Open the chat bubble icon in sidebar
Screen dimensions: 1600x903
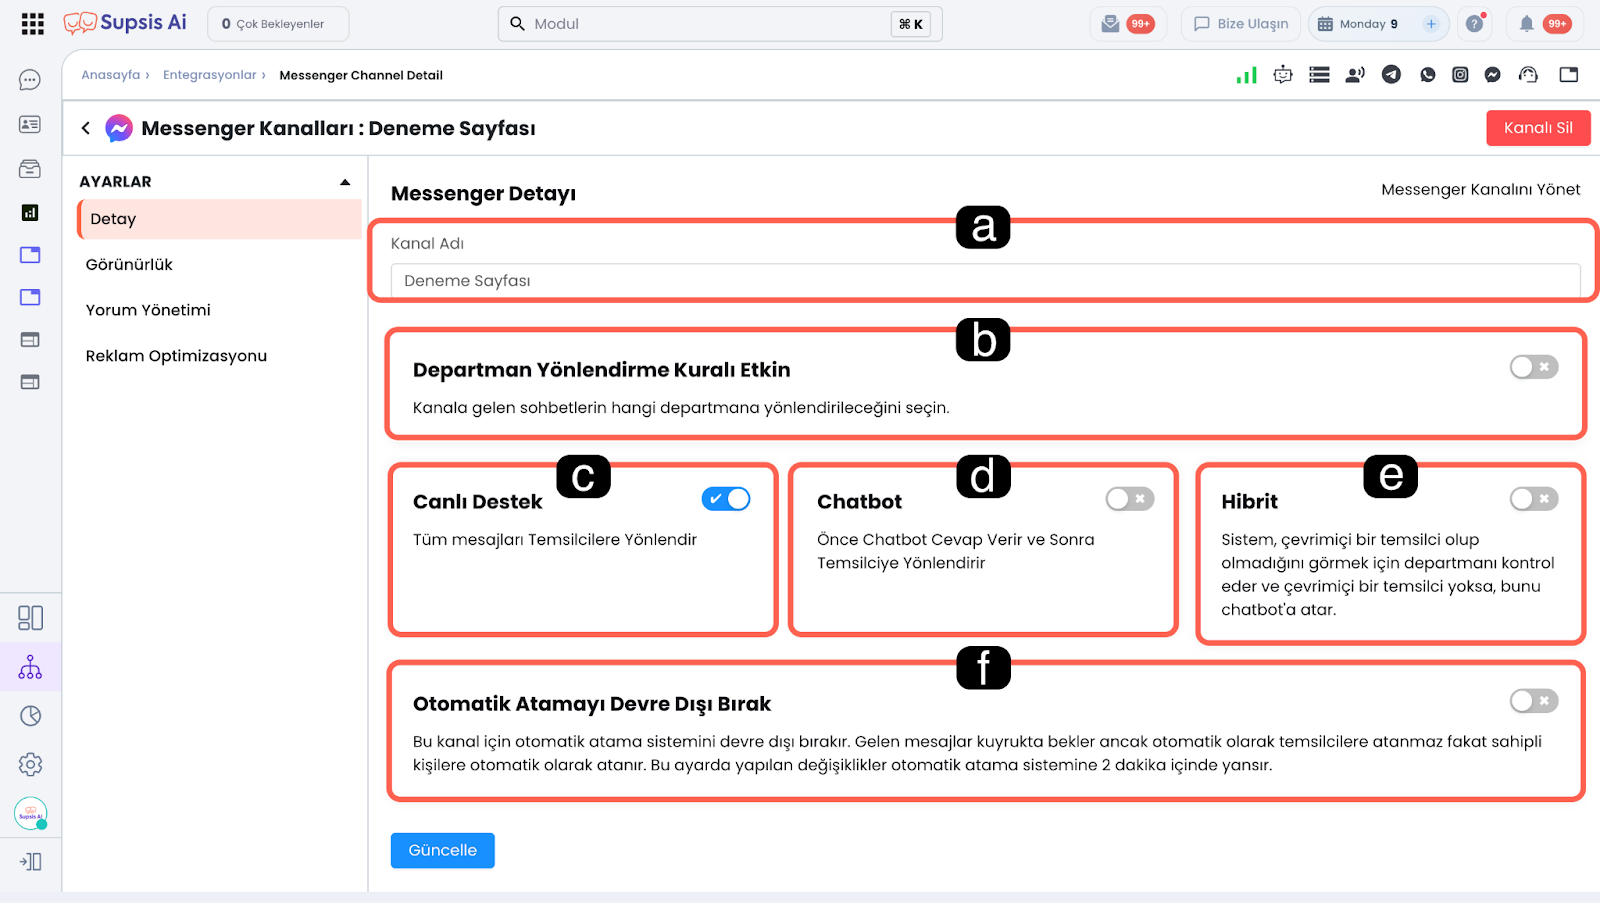tap(30, 80)
